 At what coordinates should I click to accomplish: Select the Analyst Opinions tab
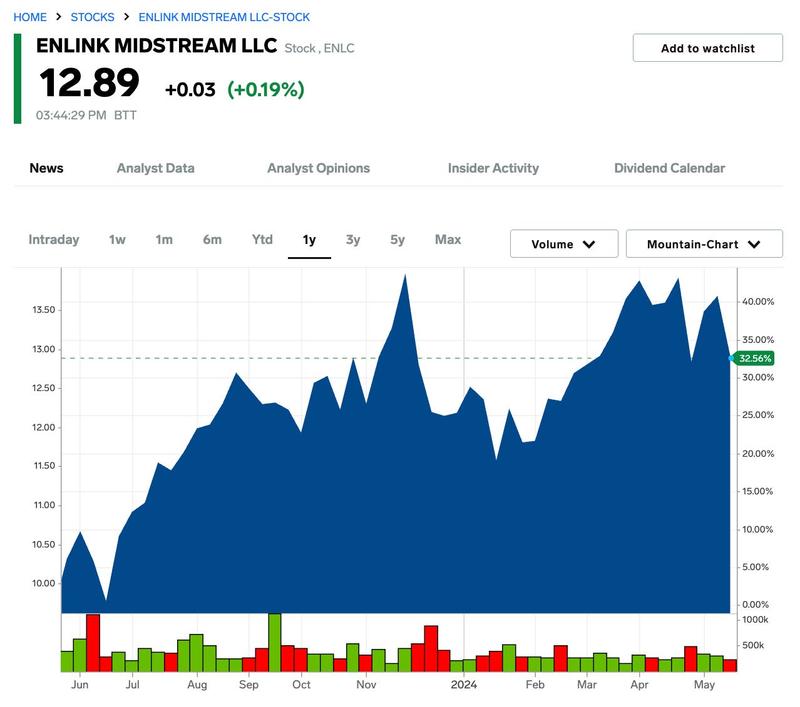click(318, 168)
